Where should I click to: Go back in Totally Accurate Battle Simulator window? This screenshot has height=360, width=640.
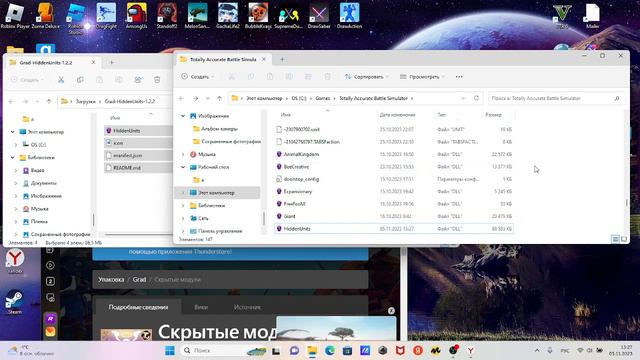pos(182,98)
